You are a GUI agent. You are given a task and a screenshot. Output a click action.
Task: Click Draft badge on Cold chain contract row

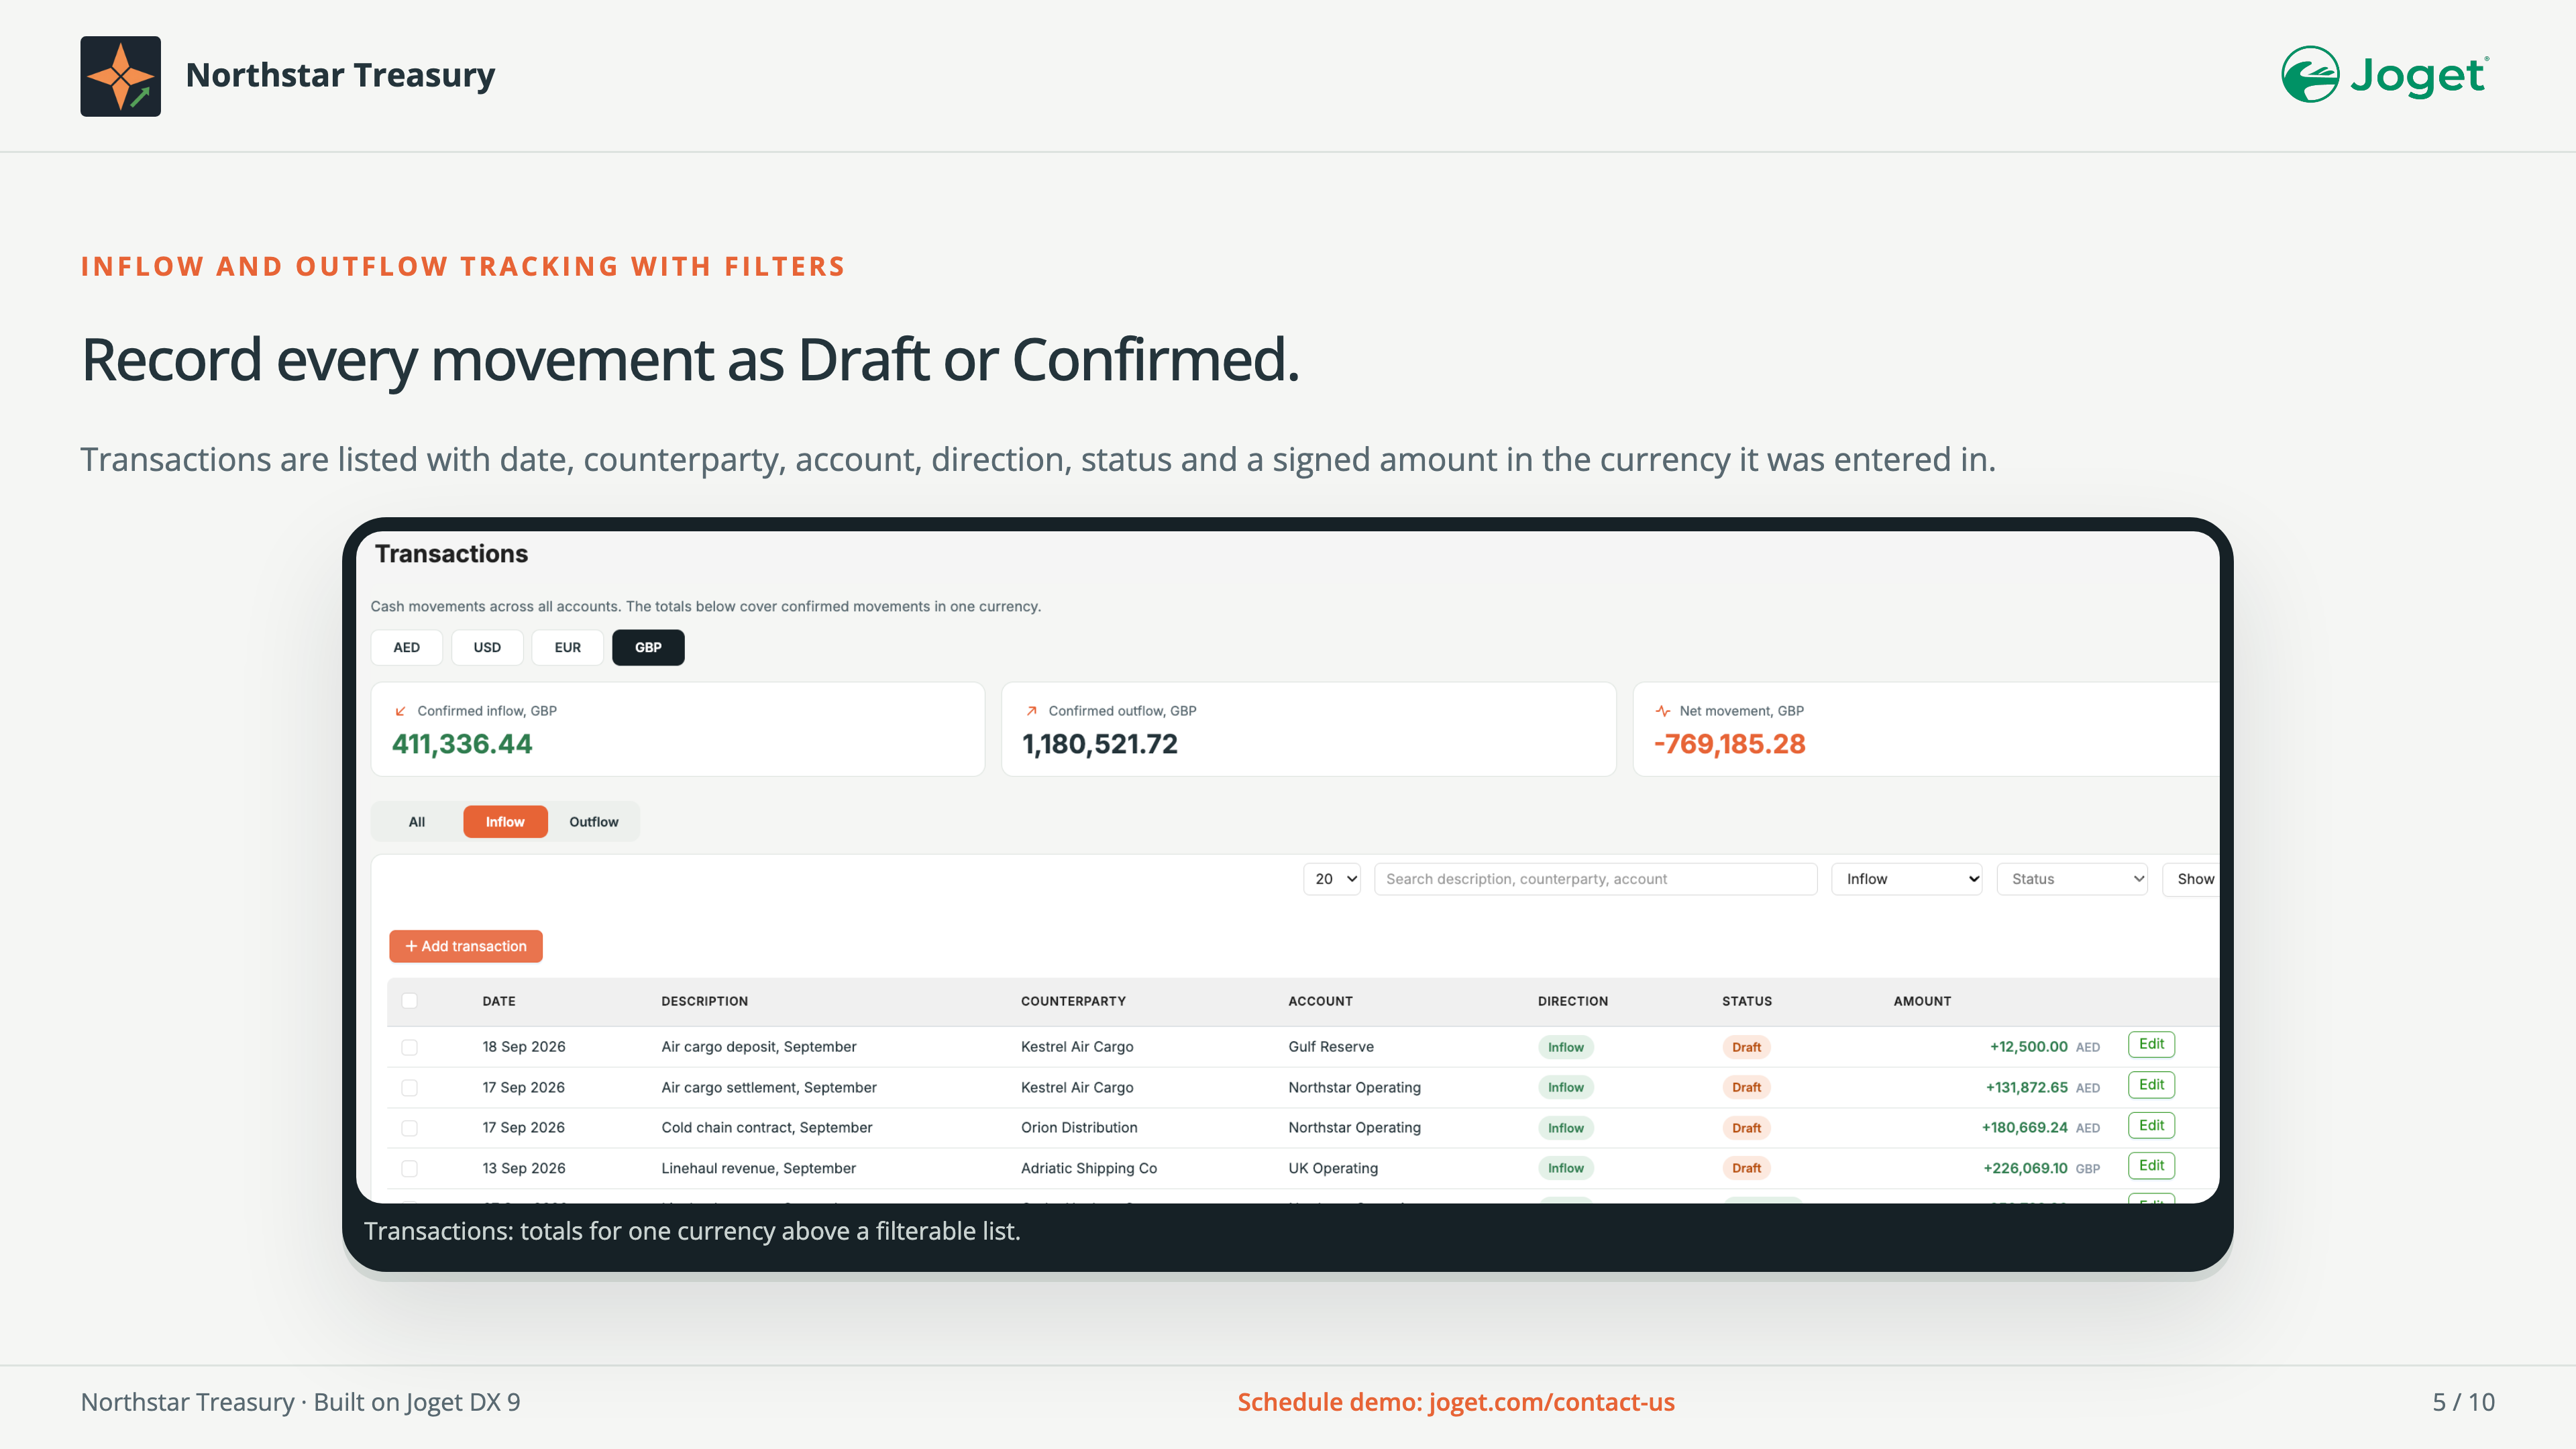1746,1128
